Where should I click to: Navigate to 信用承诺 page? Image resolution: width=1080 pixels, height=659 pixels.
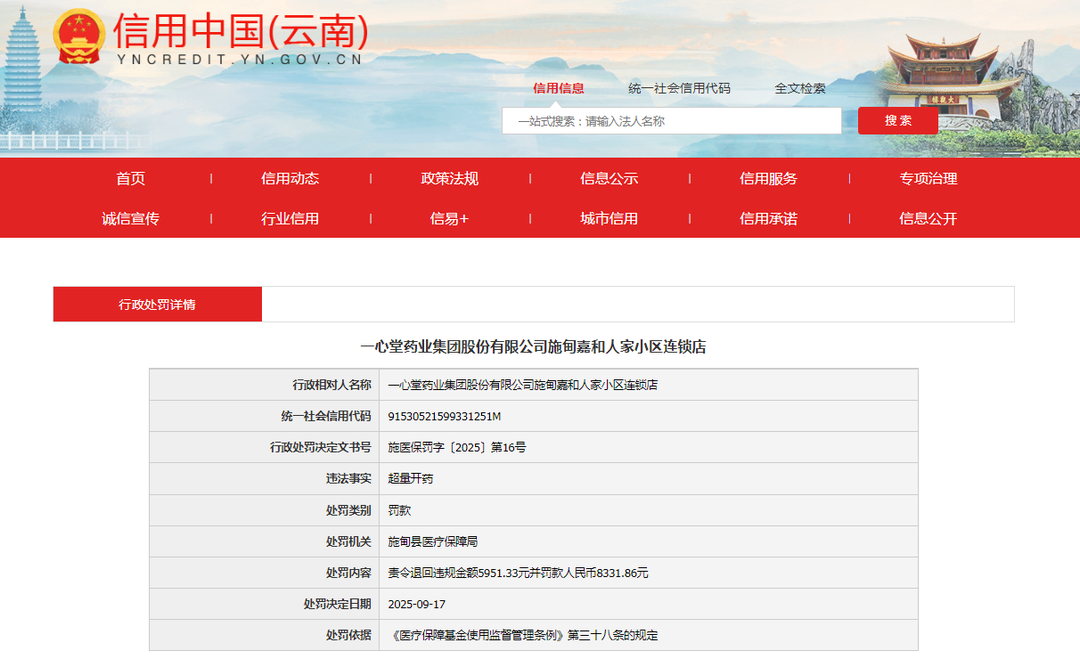click(x=769, y=218)
